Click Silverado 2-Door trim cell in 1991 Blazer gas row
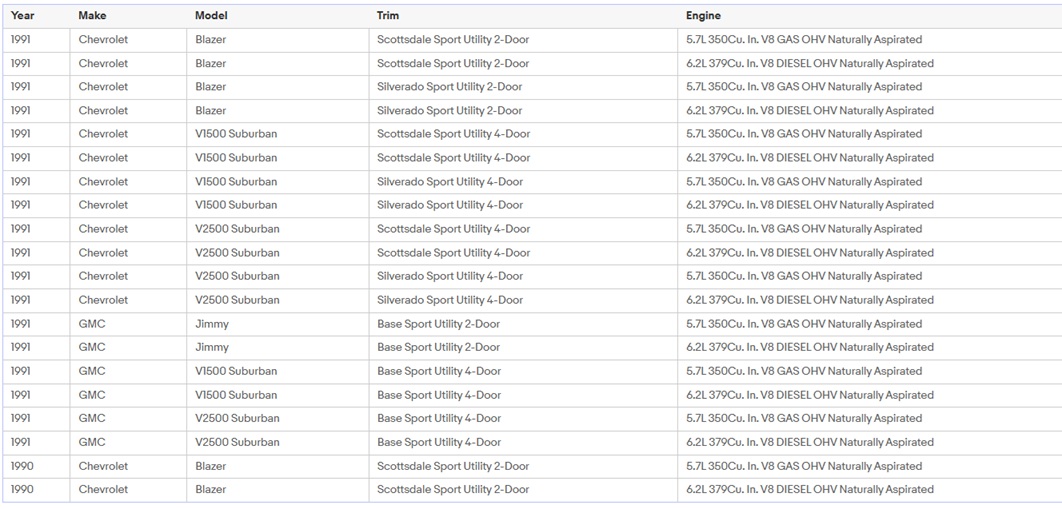This screenshot has width=1062, height=509. tap(449, 87)
